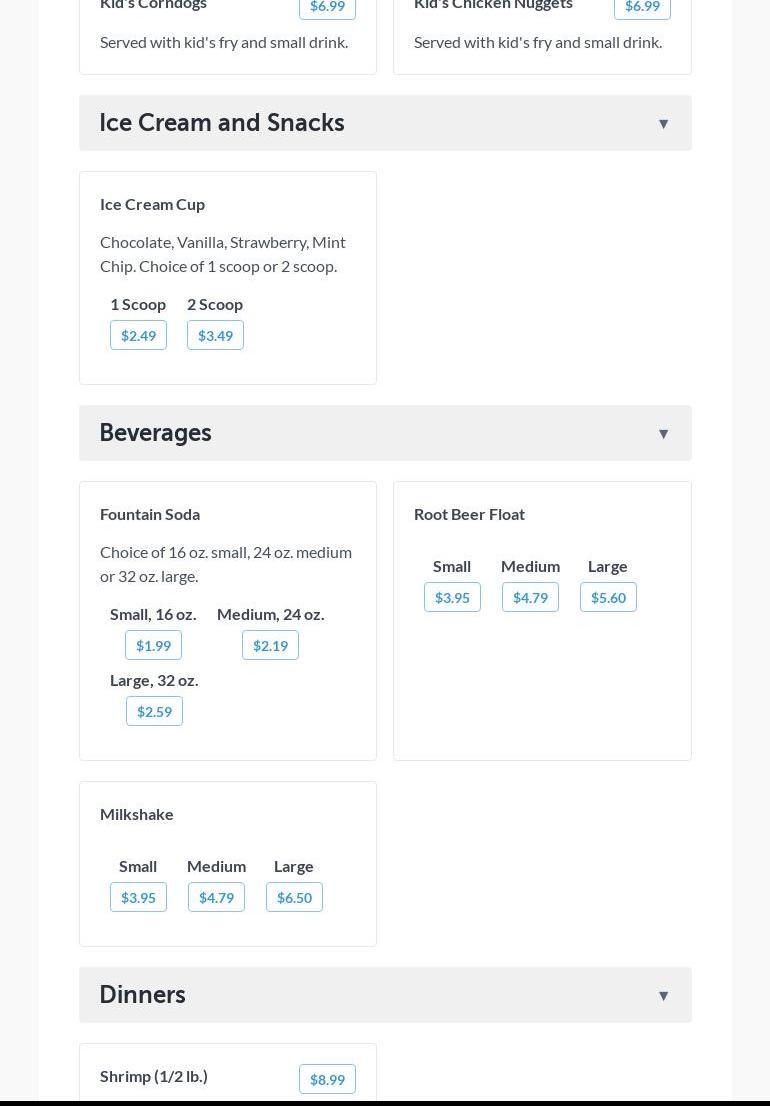Add Small Milkshake at $3.95

pyautogui.click(x=138, y=897)
